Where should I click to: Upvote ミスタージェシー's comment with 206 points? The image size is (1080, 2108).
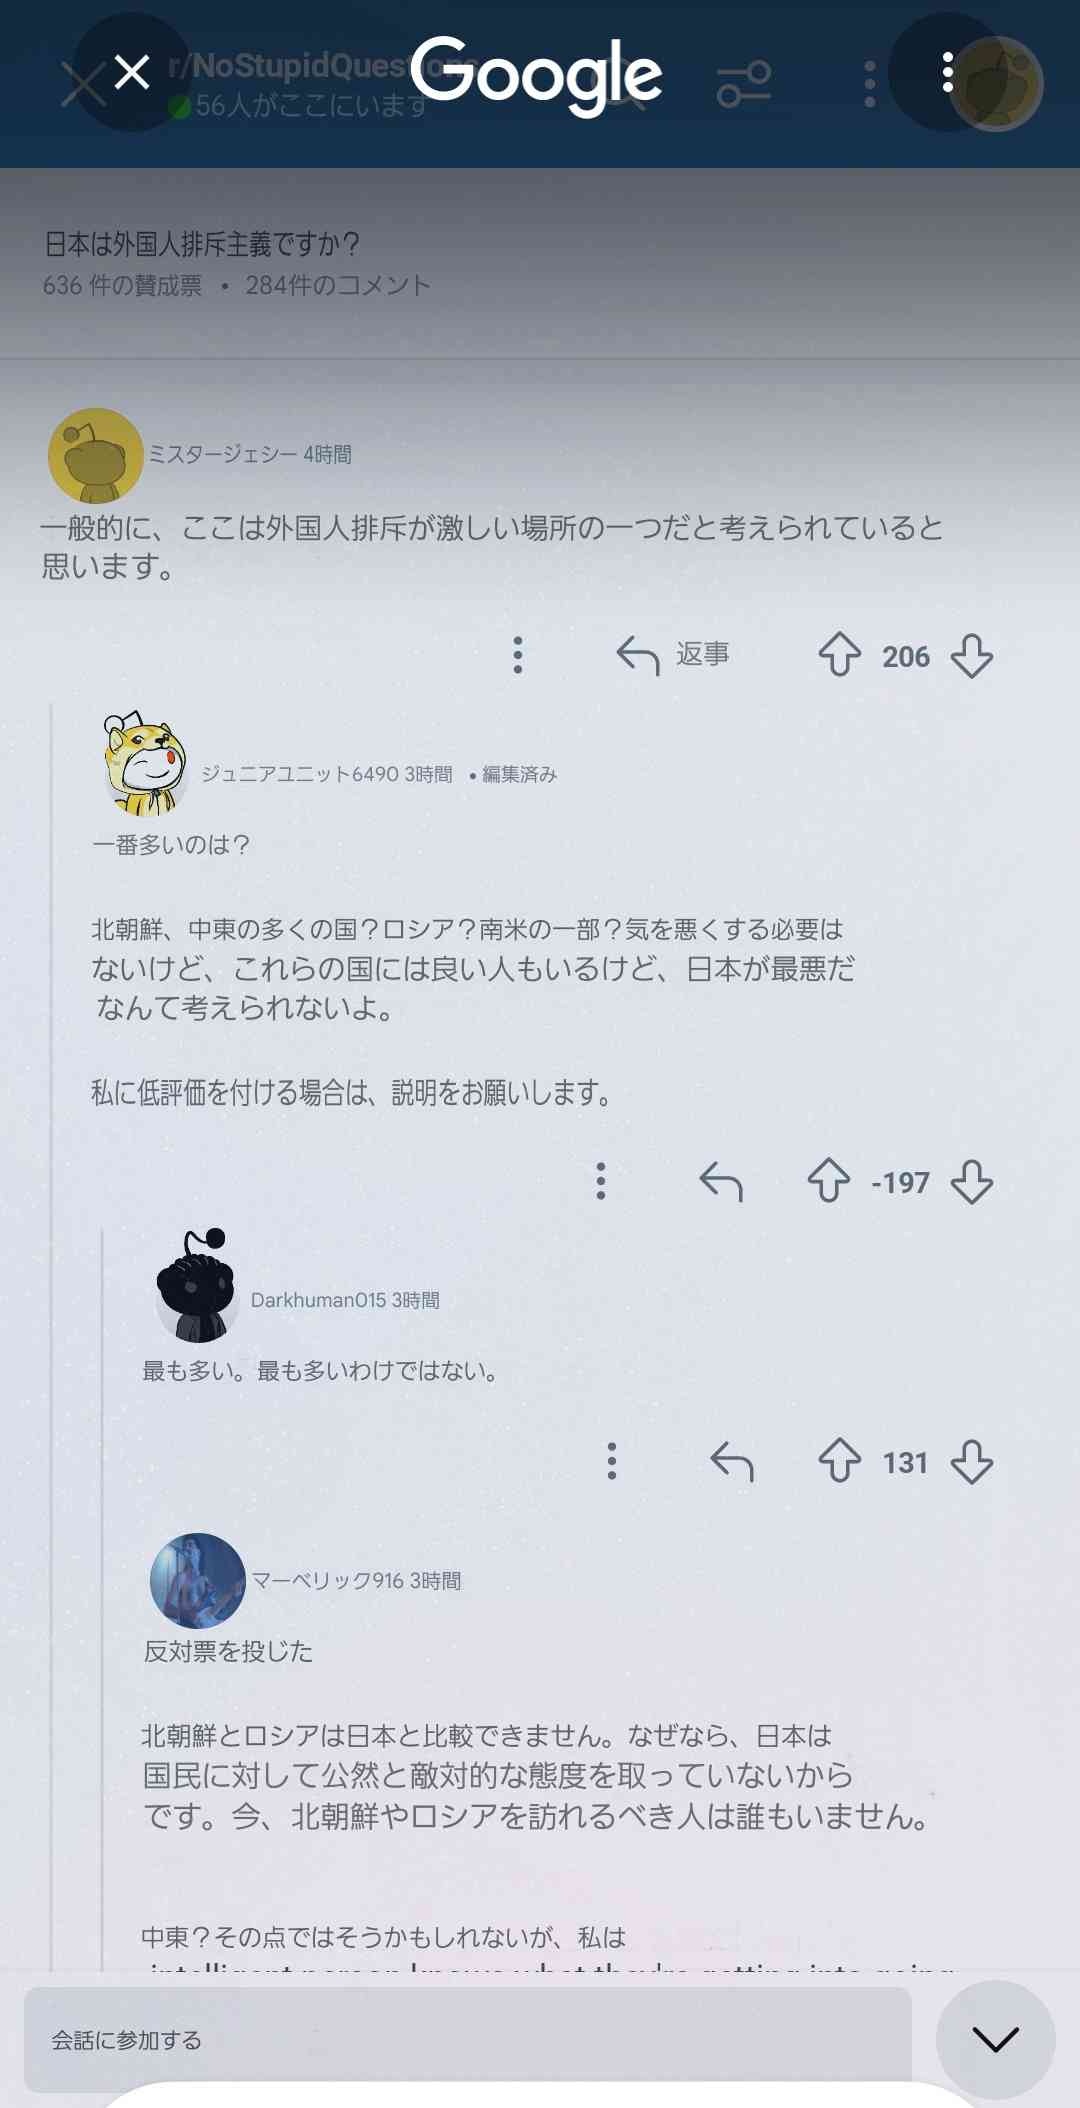[839, 655]
